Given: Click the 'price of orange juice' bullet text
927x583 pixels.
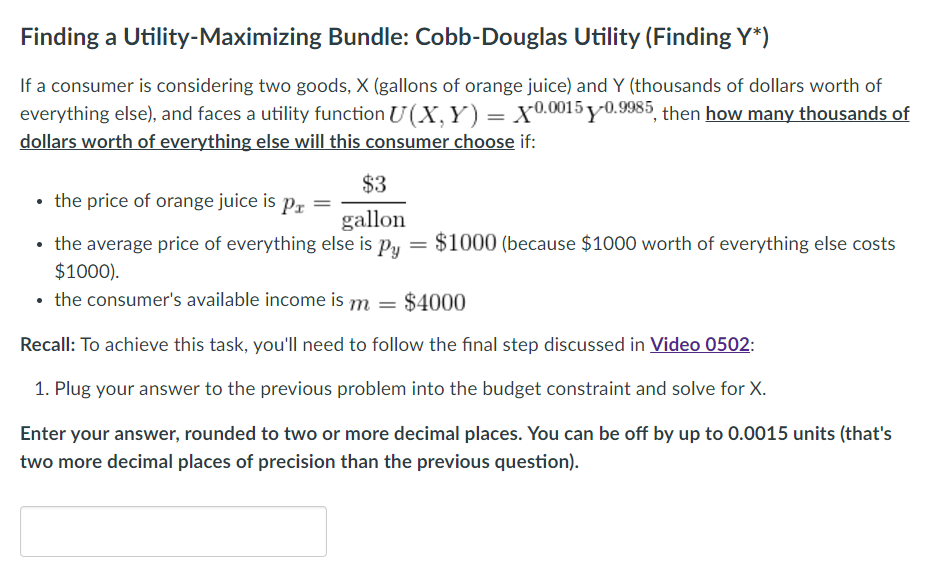Looking at the screenshot, I should tap(165, 201).
